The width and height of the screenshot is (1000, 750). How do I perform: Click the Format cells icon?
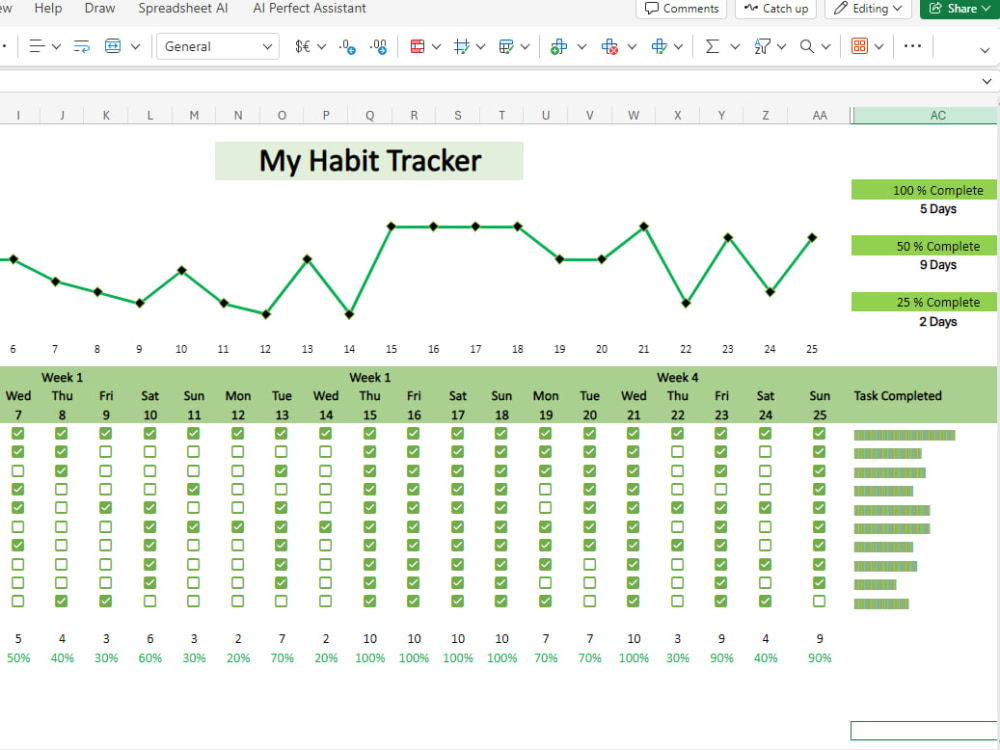click(x=659, y=47)
